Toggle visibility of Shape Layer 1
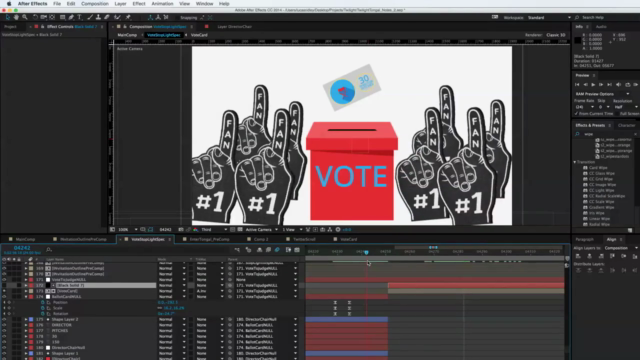640x360 pixels. [x=4, y=353]
